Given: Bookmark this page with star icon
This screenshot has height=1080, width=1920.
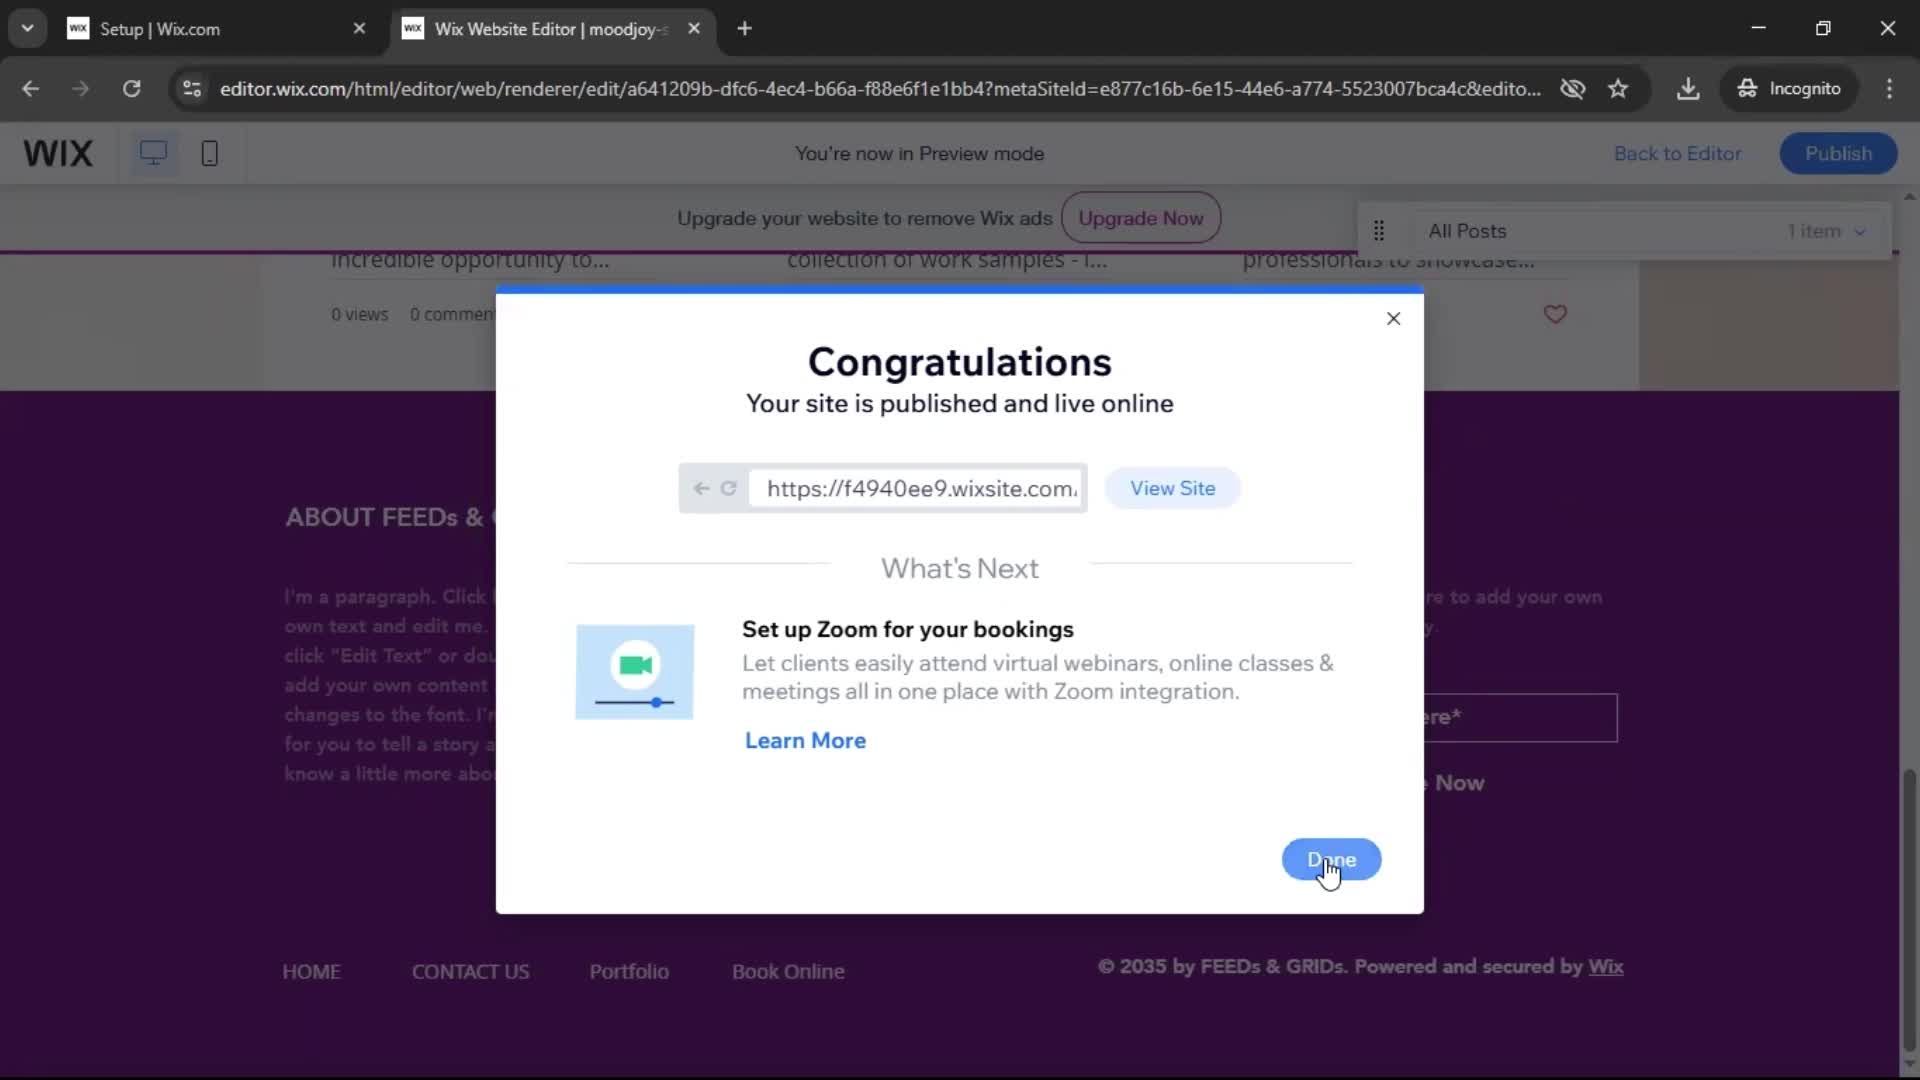Looking at the screenshot, I should coord(1618,89).
